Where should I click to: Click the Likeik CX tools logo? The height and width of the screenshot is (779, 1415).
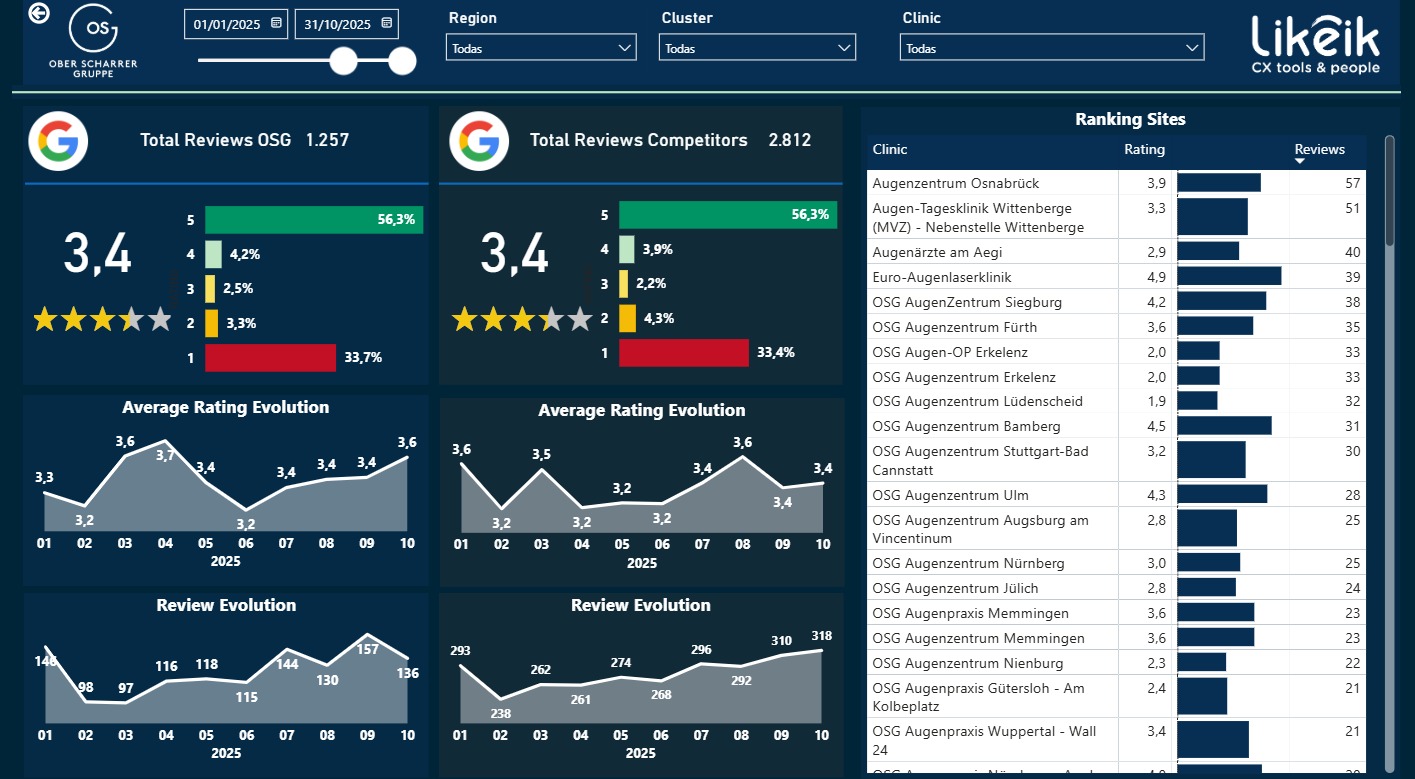click(1315, 44)
